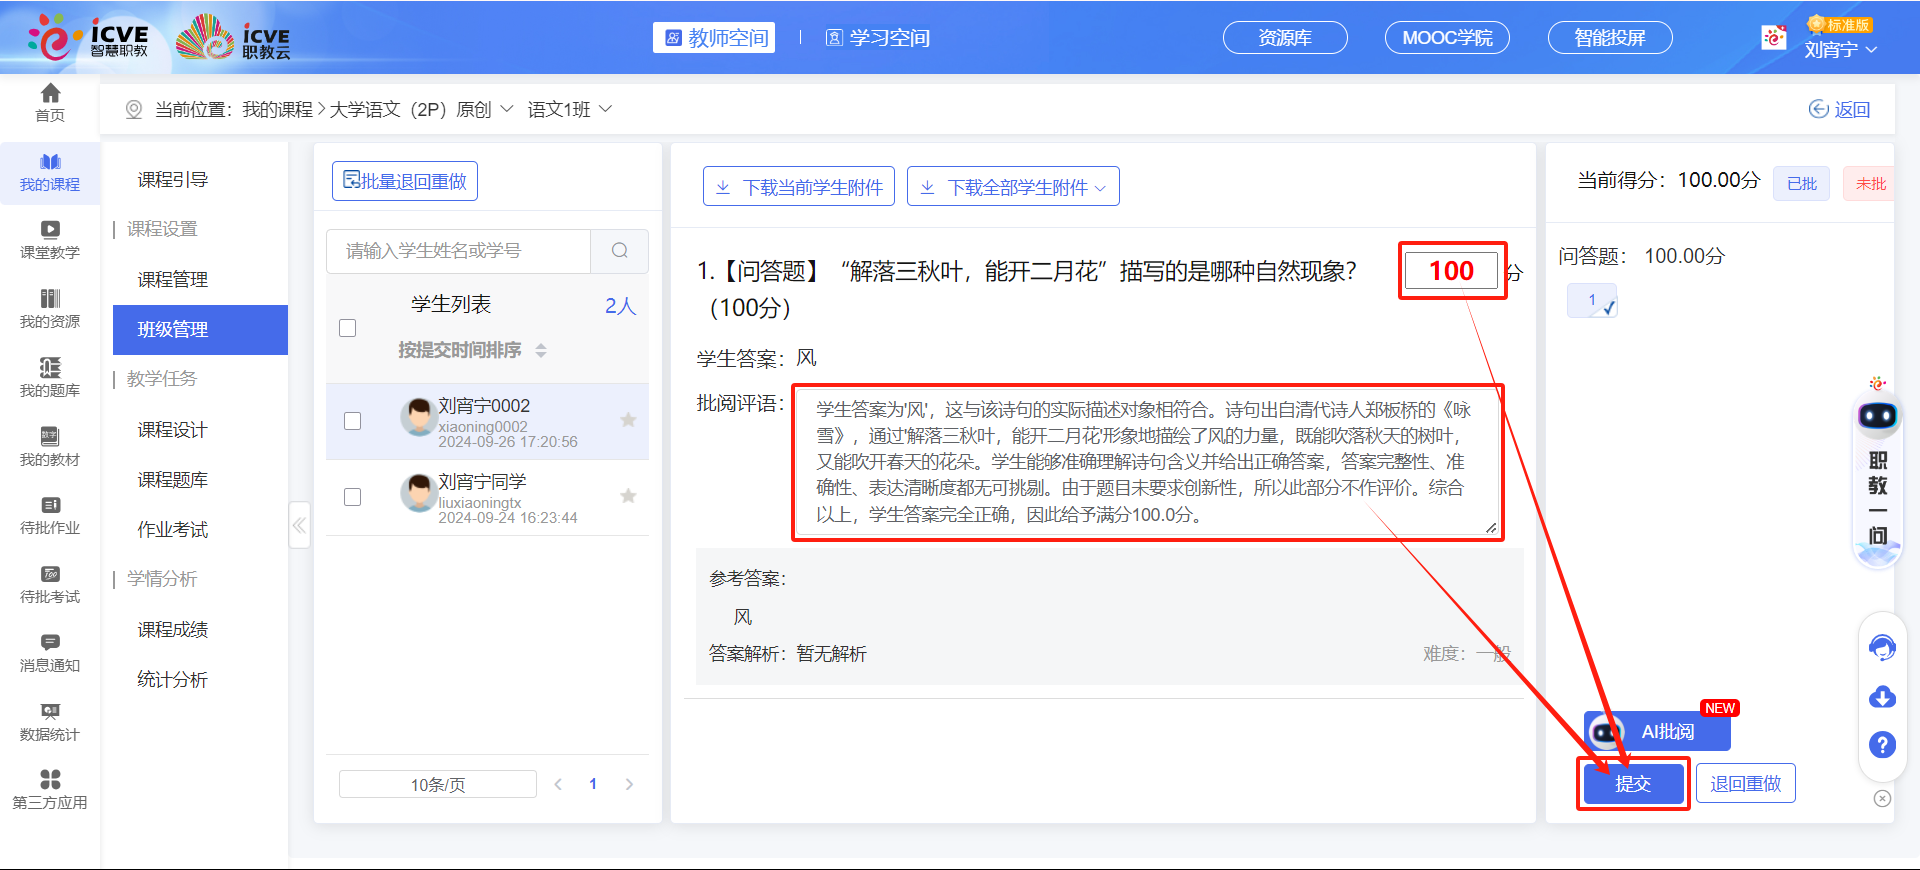Screen dimensions: 1920x870
Task: Click the score input showing 100
Action: pyautogui.click(x=1450, y=271)
